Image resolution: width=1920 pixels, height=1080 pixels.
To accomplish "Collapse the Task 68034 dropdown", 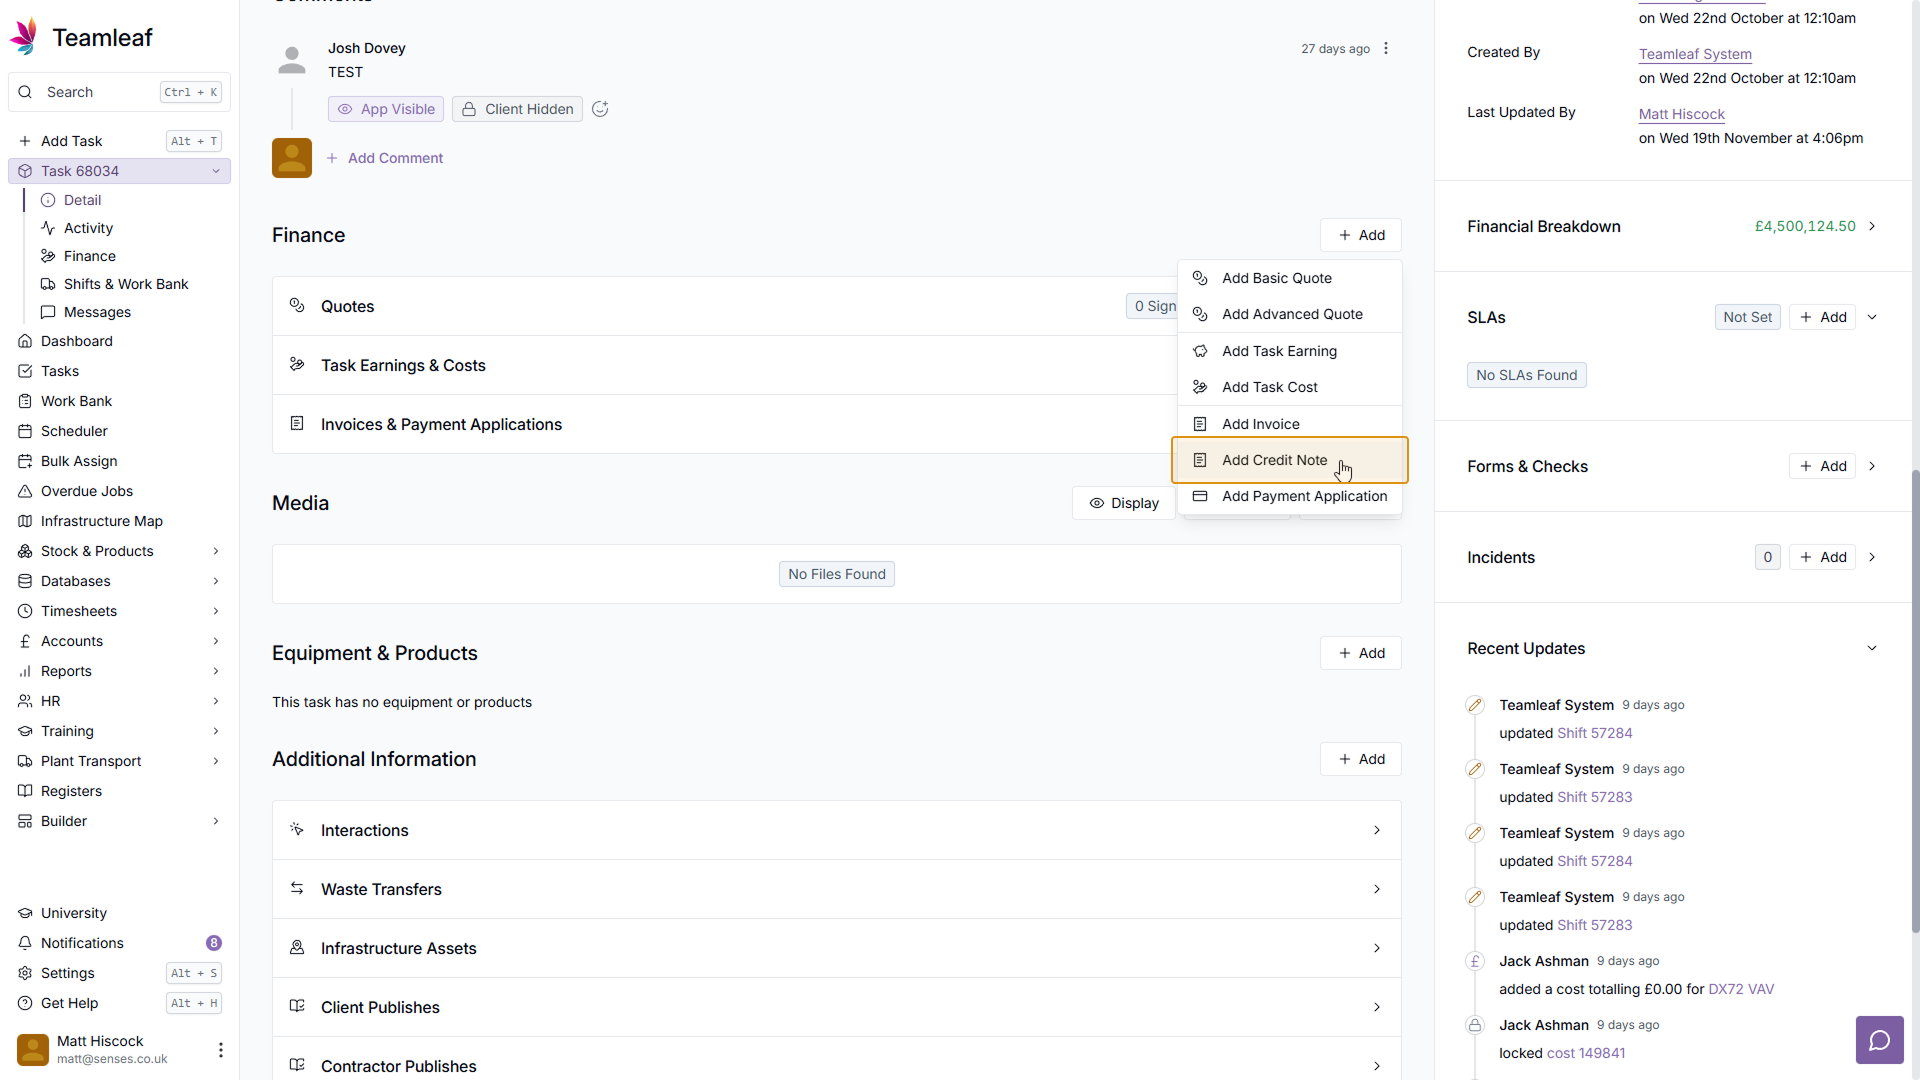I will coord(216,171).
